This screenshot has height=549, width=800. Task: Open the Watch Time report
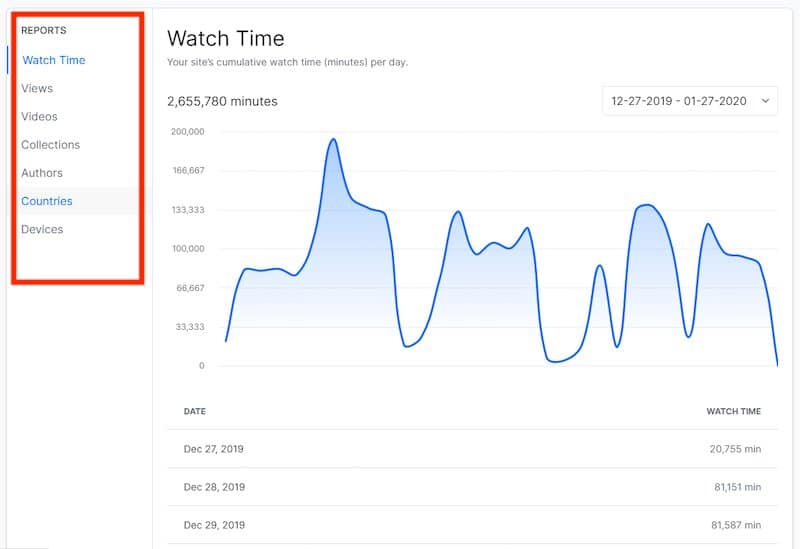(54, 60)
